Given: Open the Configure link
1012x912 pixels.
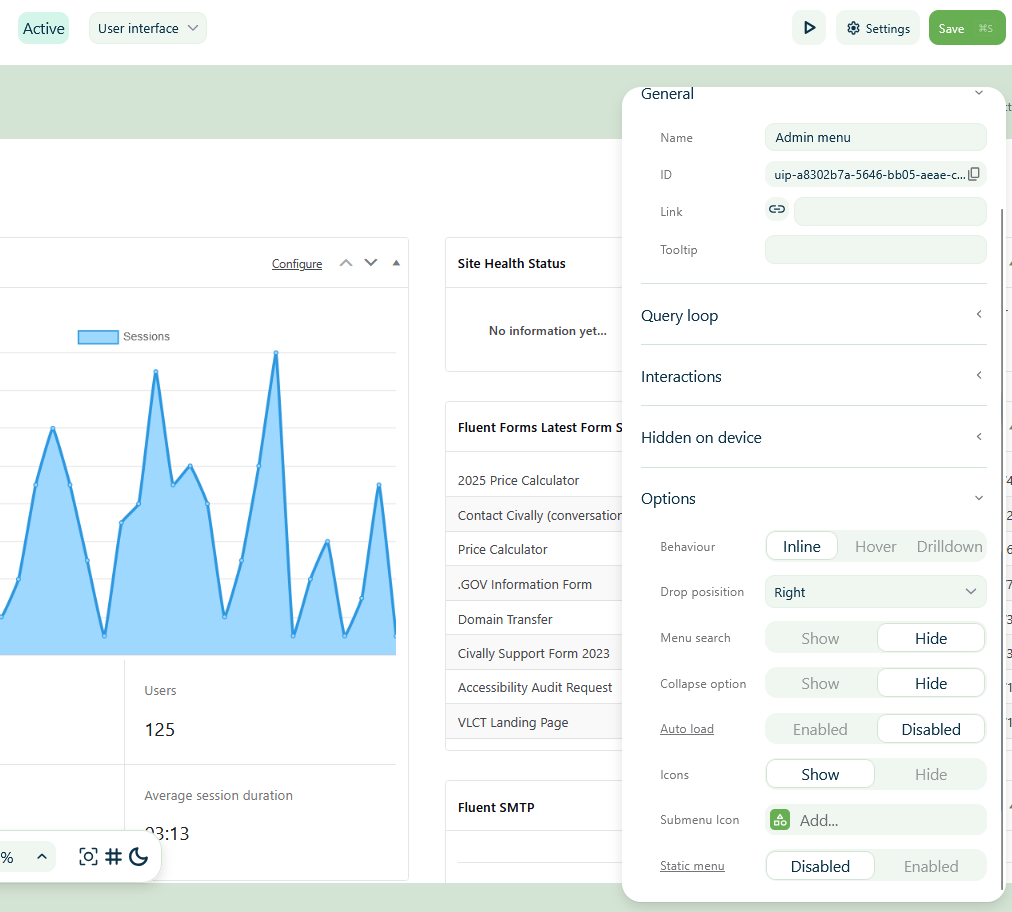Looking at the screenshot, I should tap(297, 263).
